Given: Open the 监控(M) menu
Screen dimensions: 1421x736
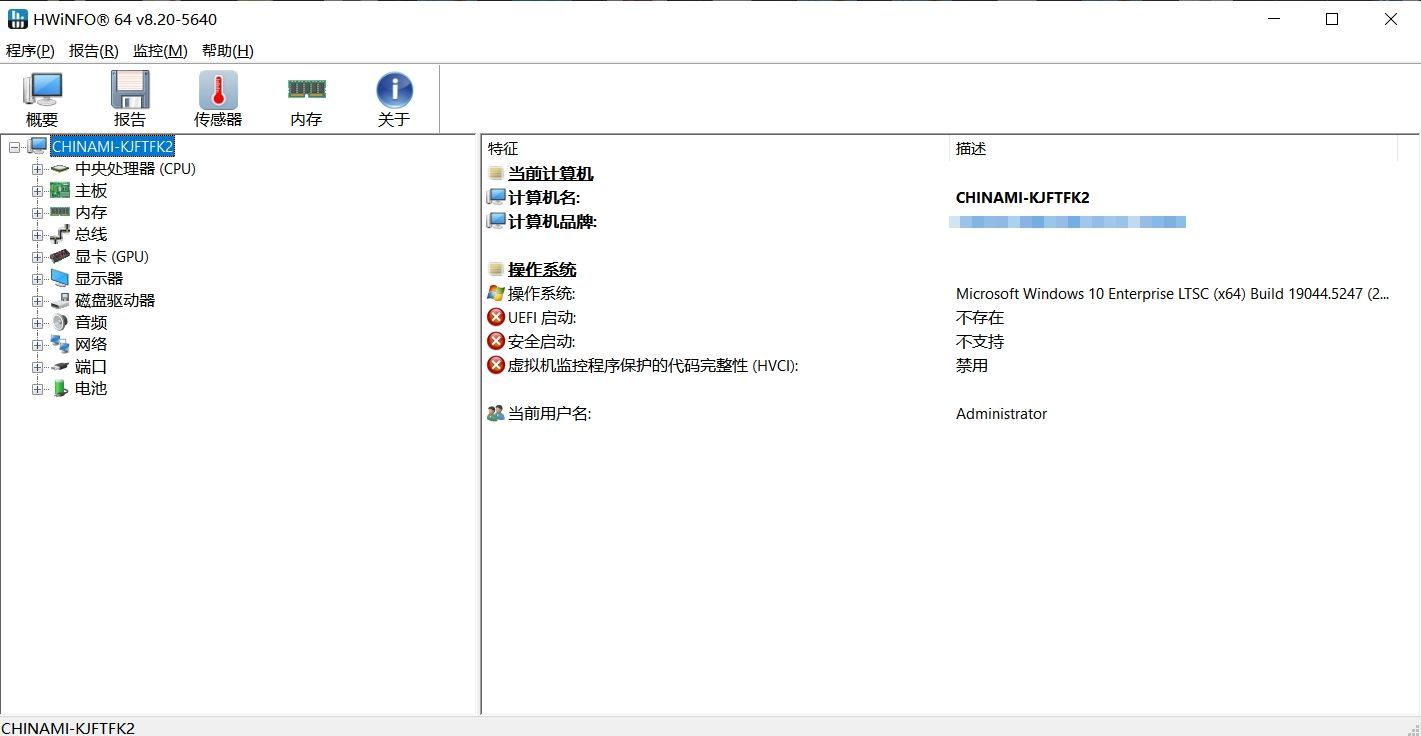Looking at the screenshot, I should 160,51.
